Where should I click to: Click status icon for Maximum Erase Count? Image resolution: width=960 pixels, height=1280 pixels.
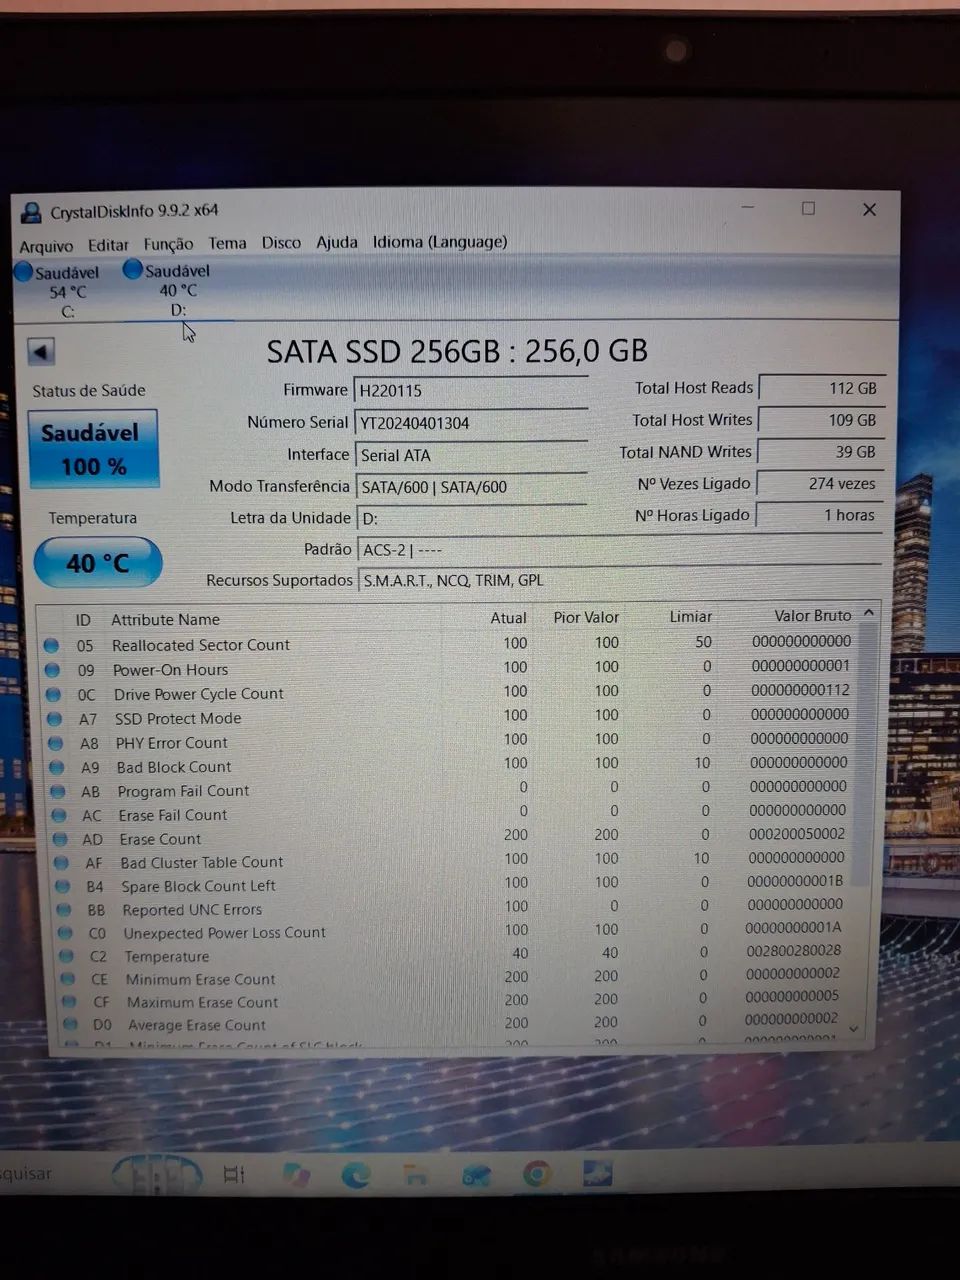(69, 1002)
